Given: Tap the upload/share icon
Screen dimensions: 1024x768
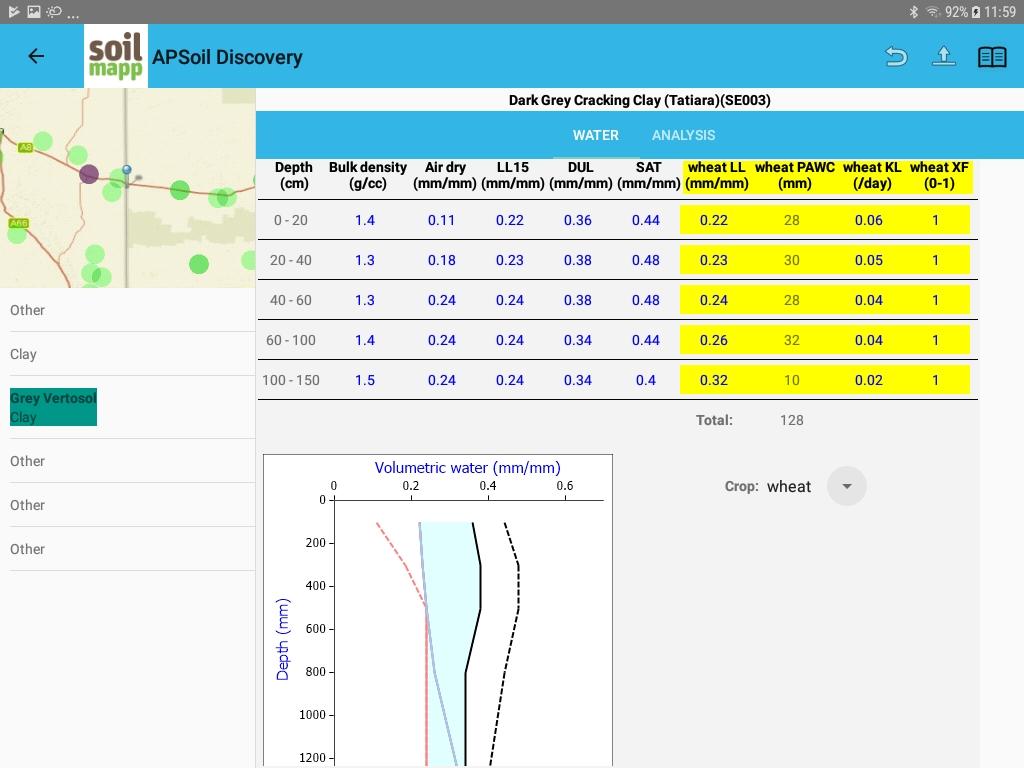Looking at the screenshot, I should (x=943, y=57).
